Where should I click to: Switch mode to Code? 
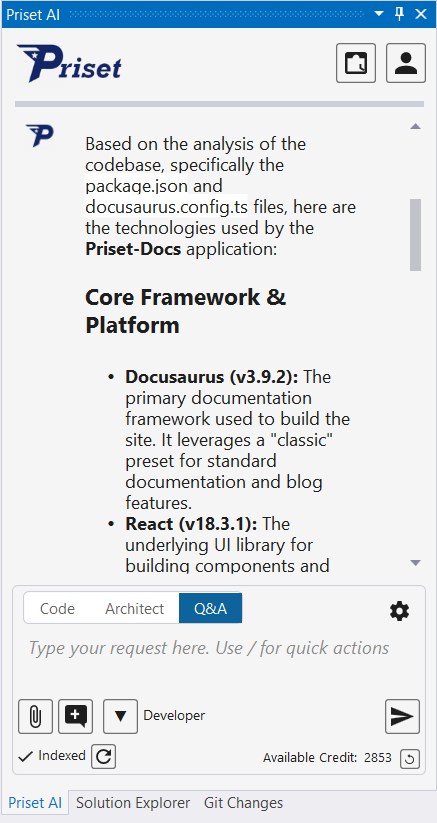click(58, 608)
